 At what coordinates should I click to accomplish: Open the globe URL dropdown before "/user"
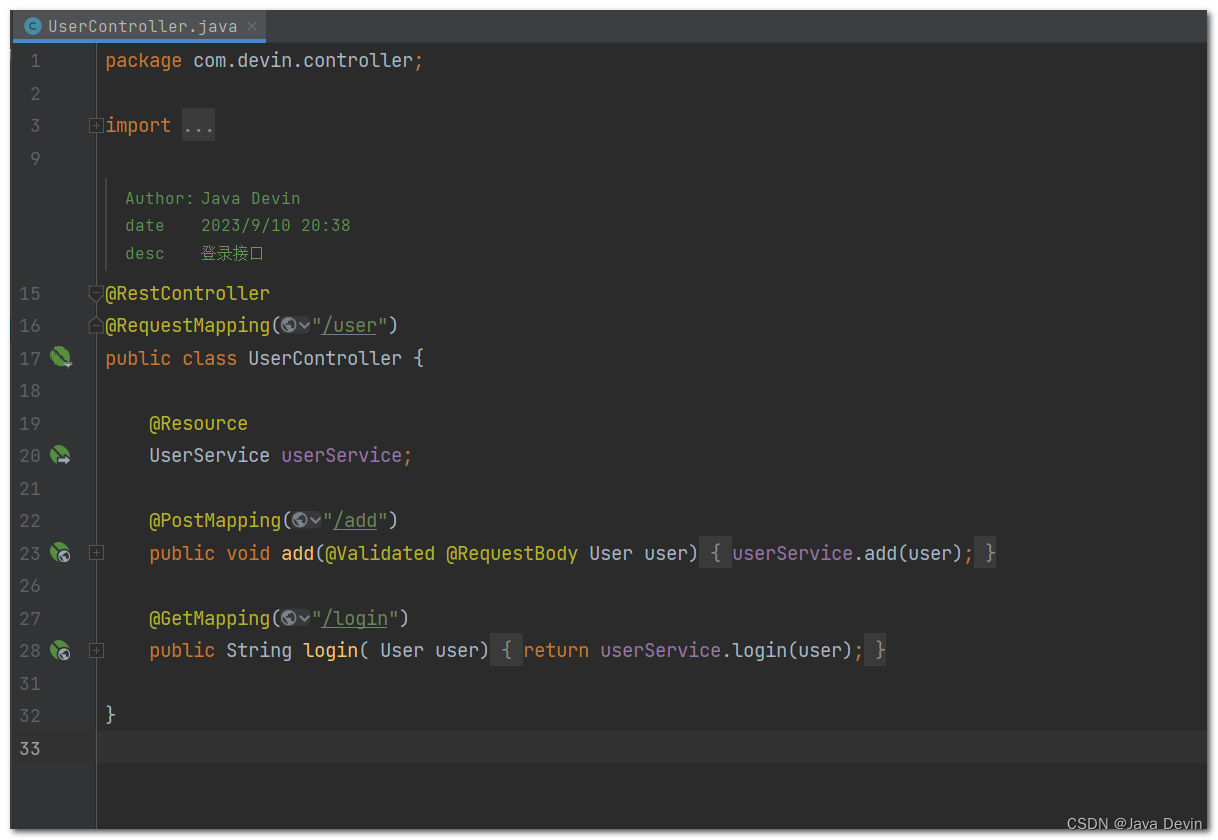click(x=295, y=325)
